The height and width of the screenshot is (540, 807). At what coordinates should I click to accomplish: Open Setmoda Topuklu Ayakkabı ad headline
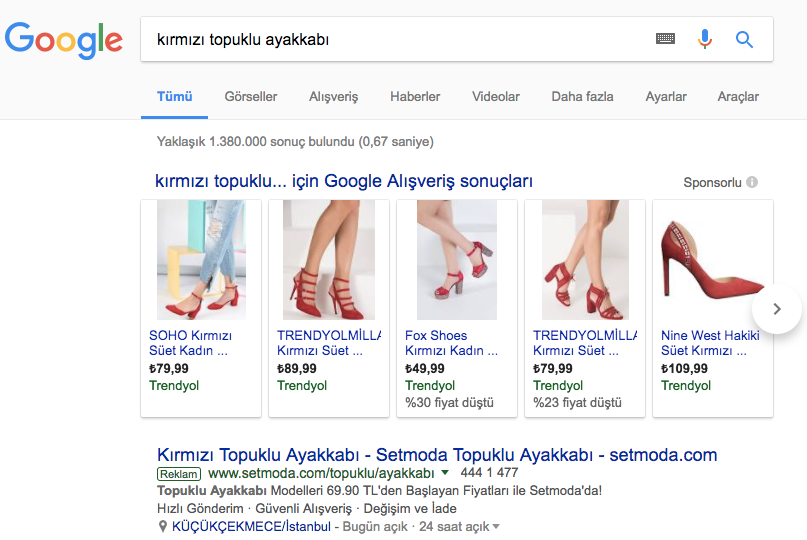[x=437, y=455]
